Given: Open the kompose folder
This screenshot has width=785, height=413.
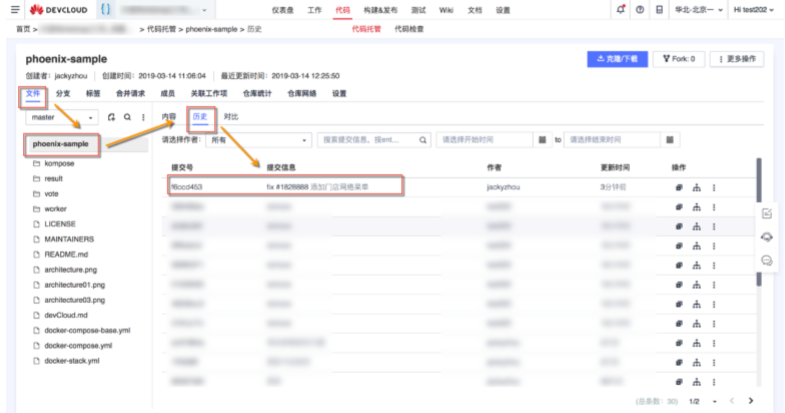Looking at the screenshot, I should [59, 164].
